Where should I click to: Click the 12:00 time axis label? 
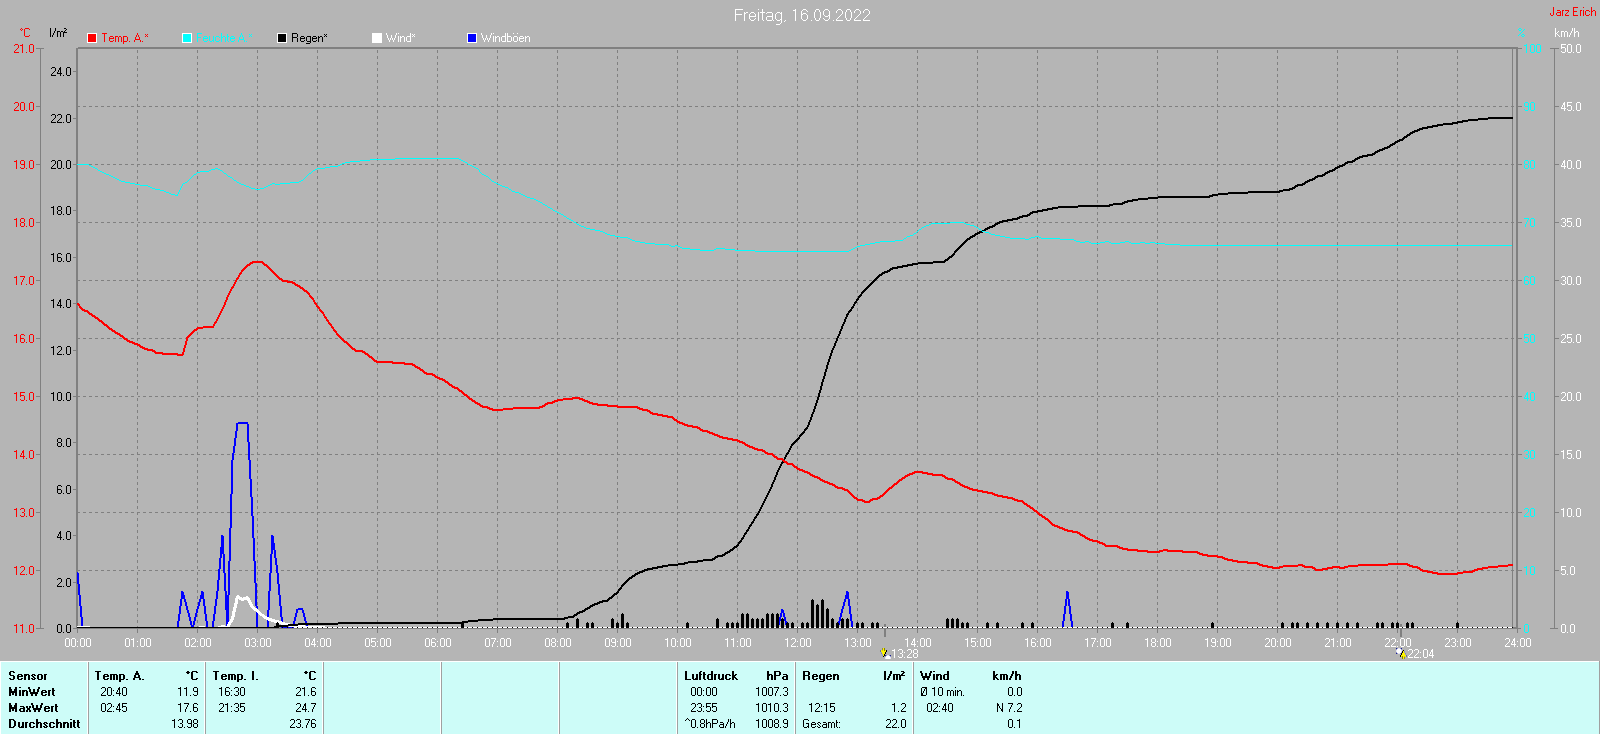pyautogui.click(x=797, y=643)
